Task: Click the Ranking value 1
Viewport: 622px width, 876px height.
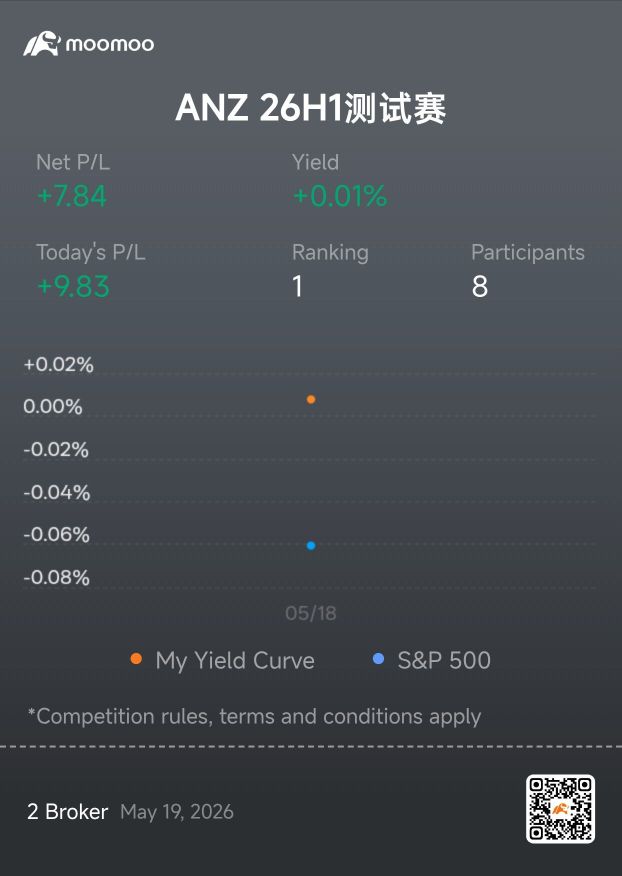Action: coord(298,287)
